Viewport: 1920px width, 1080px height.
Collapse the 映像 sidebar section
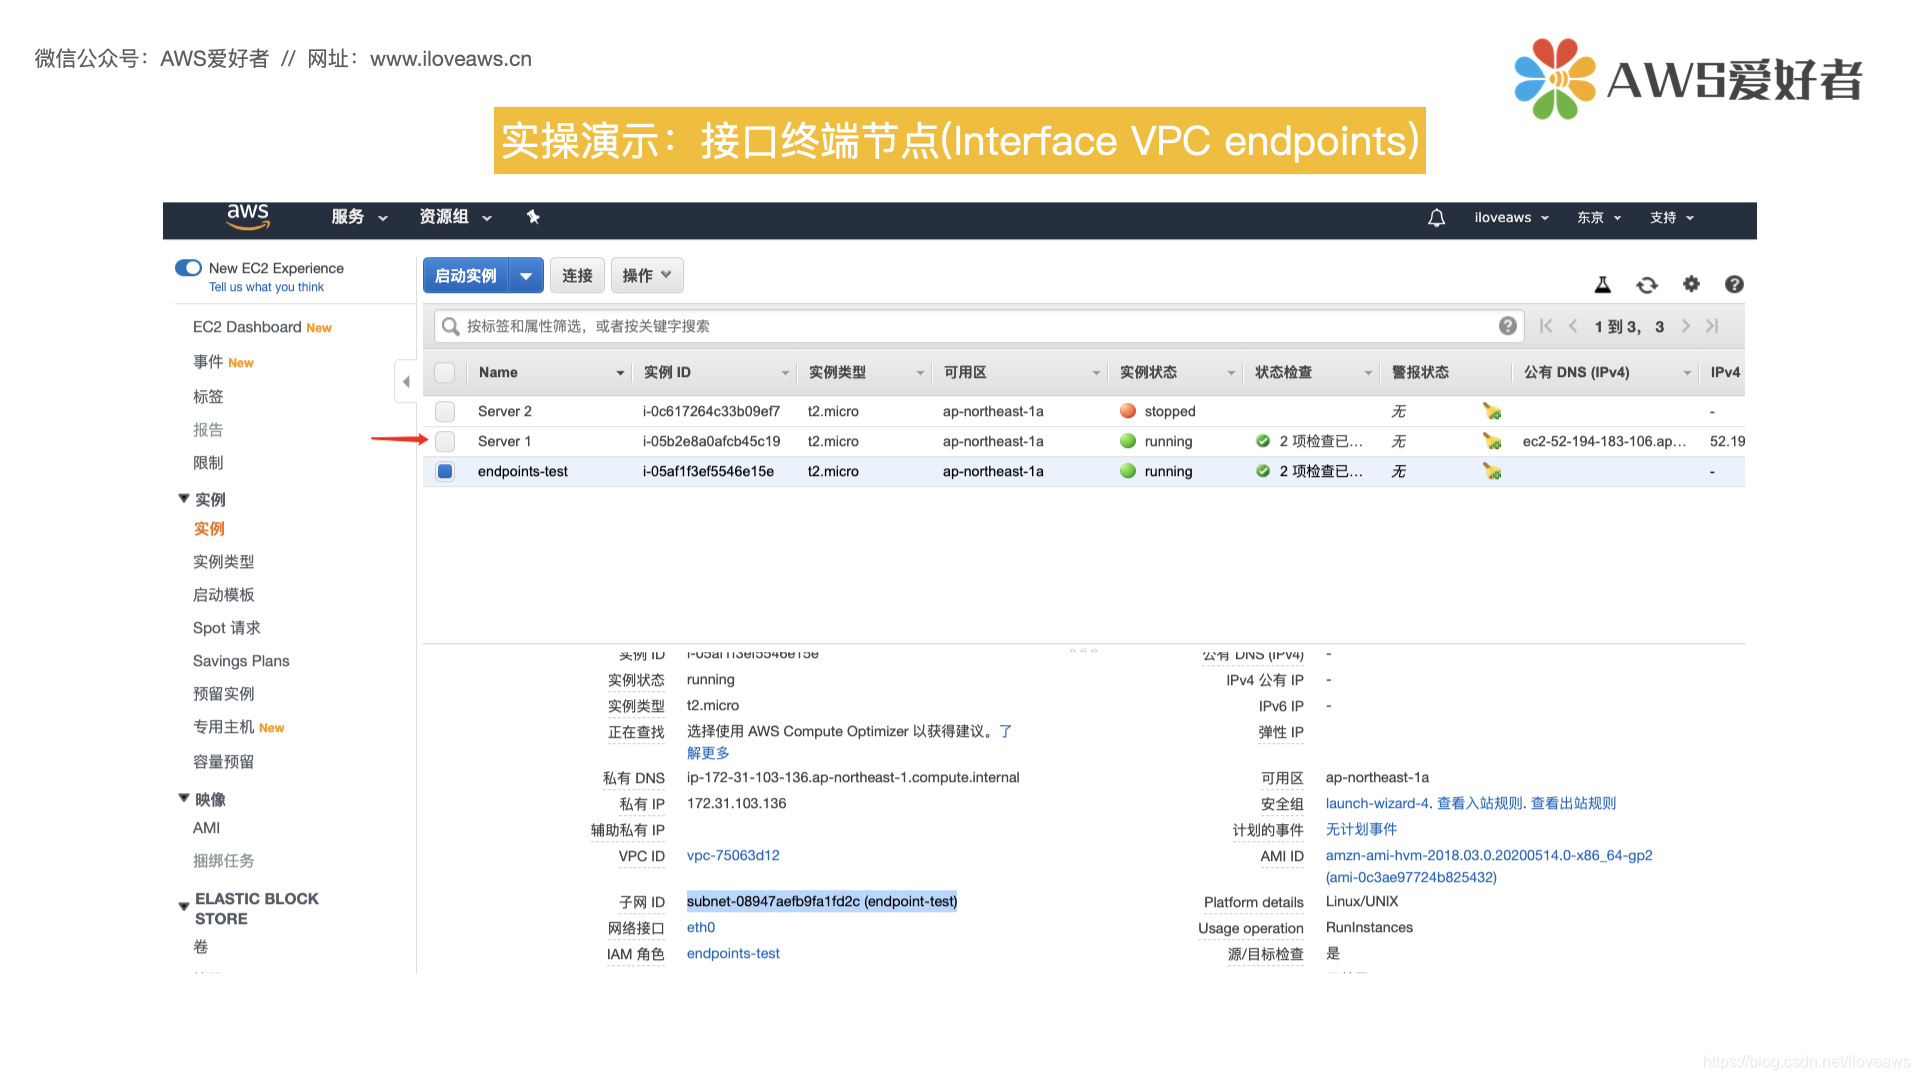point(184,798)
